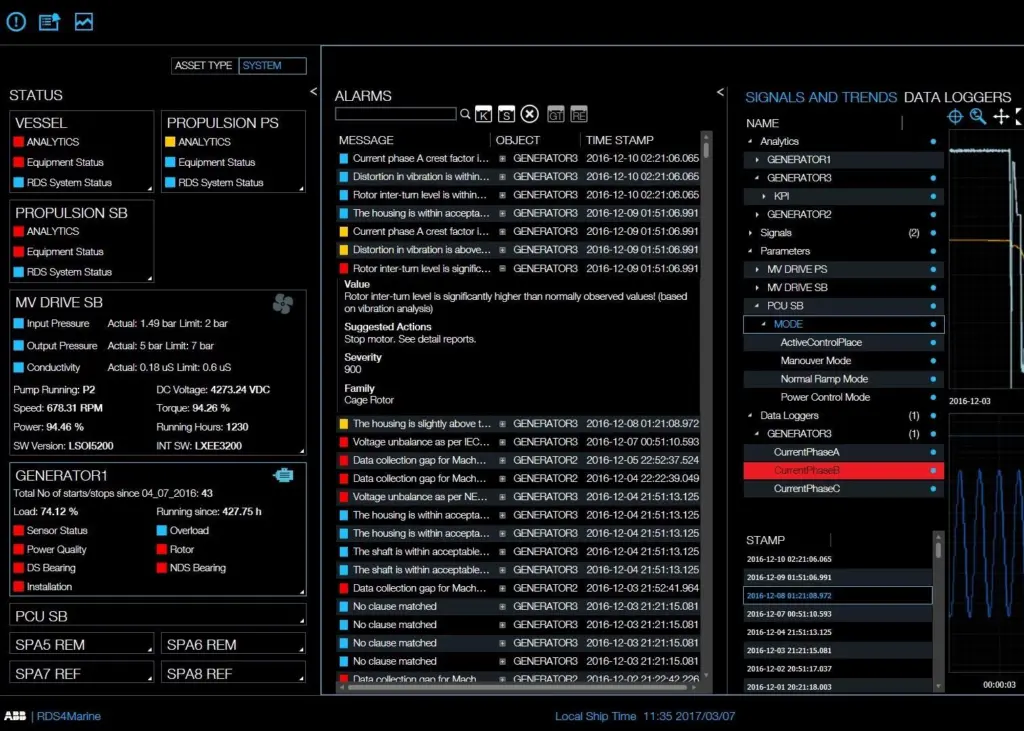Image resolution: width=1024 pixels, height=731 pixels.
Task: Click the generator icon in GENERATOR1 card
Action: tap(283, 476)
